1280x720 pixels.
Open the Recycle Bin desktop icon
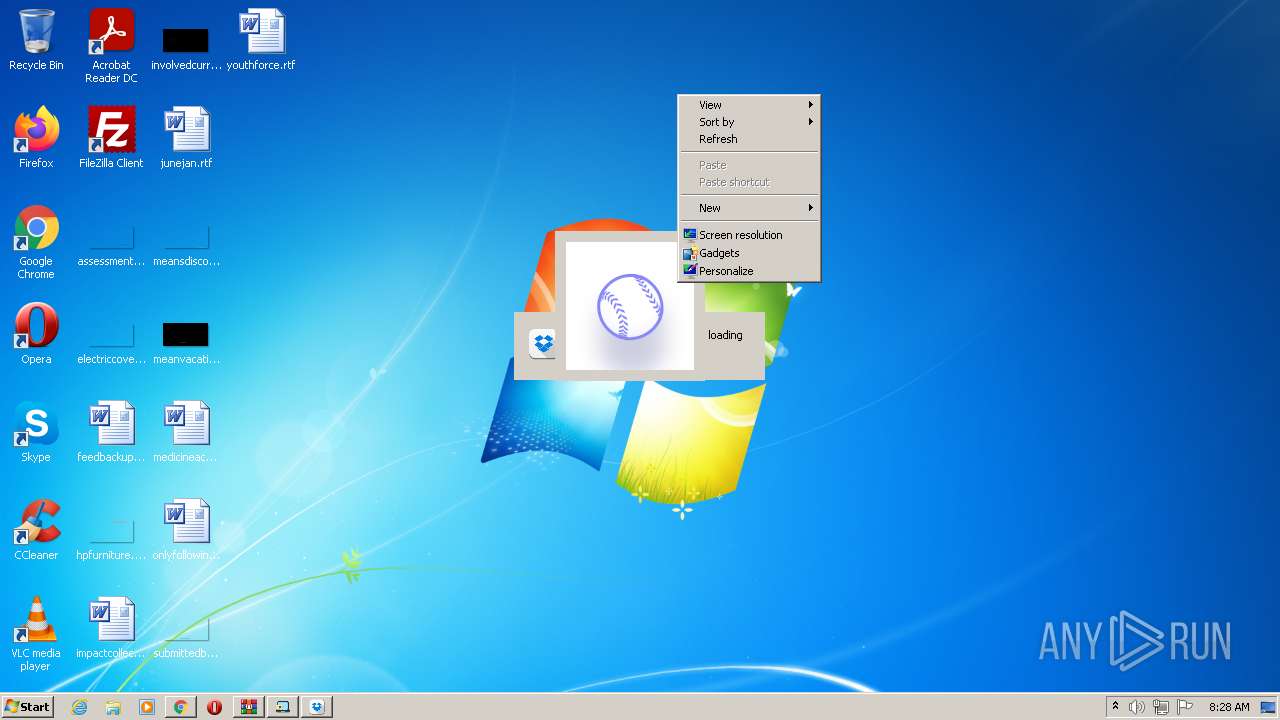coord(36,42)
